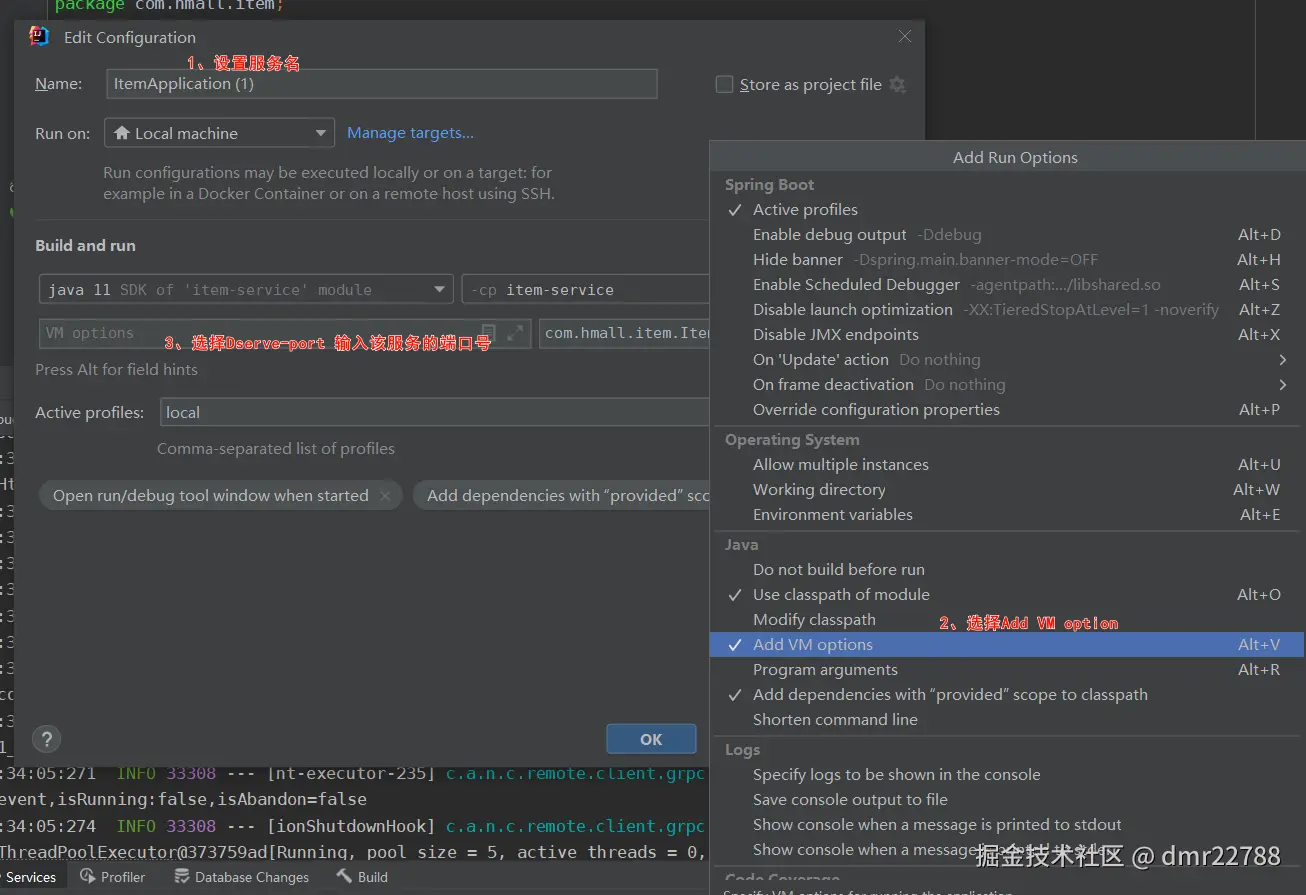Click the Active profiles field with local
The height and width of the screenshot is (895, 1306).
click(x=434, y=412)
